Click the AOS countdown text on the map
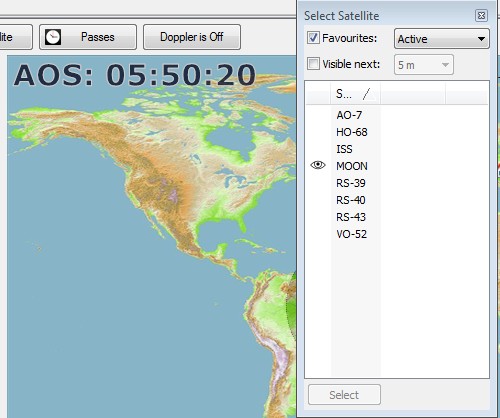The image size is (500, 418). click(x=135, y=75)
